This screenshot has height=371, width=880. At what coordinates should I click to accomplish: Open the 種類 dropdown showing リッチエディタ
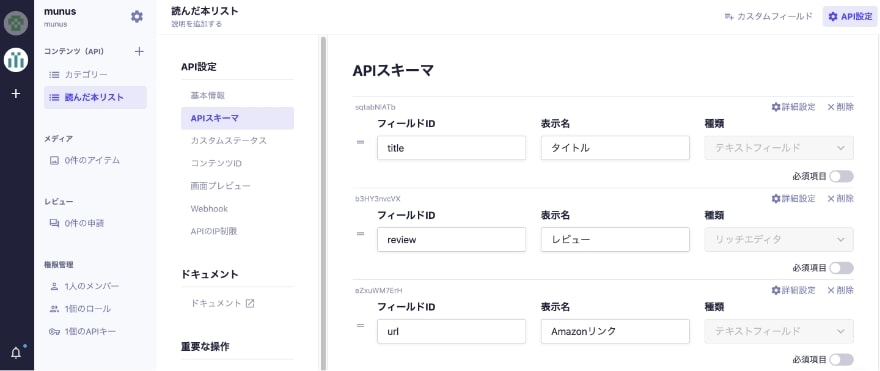pos(779,240)
